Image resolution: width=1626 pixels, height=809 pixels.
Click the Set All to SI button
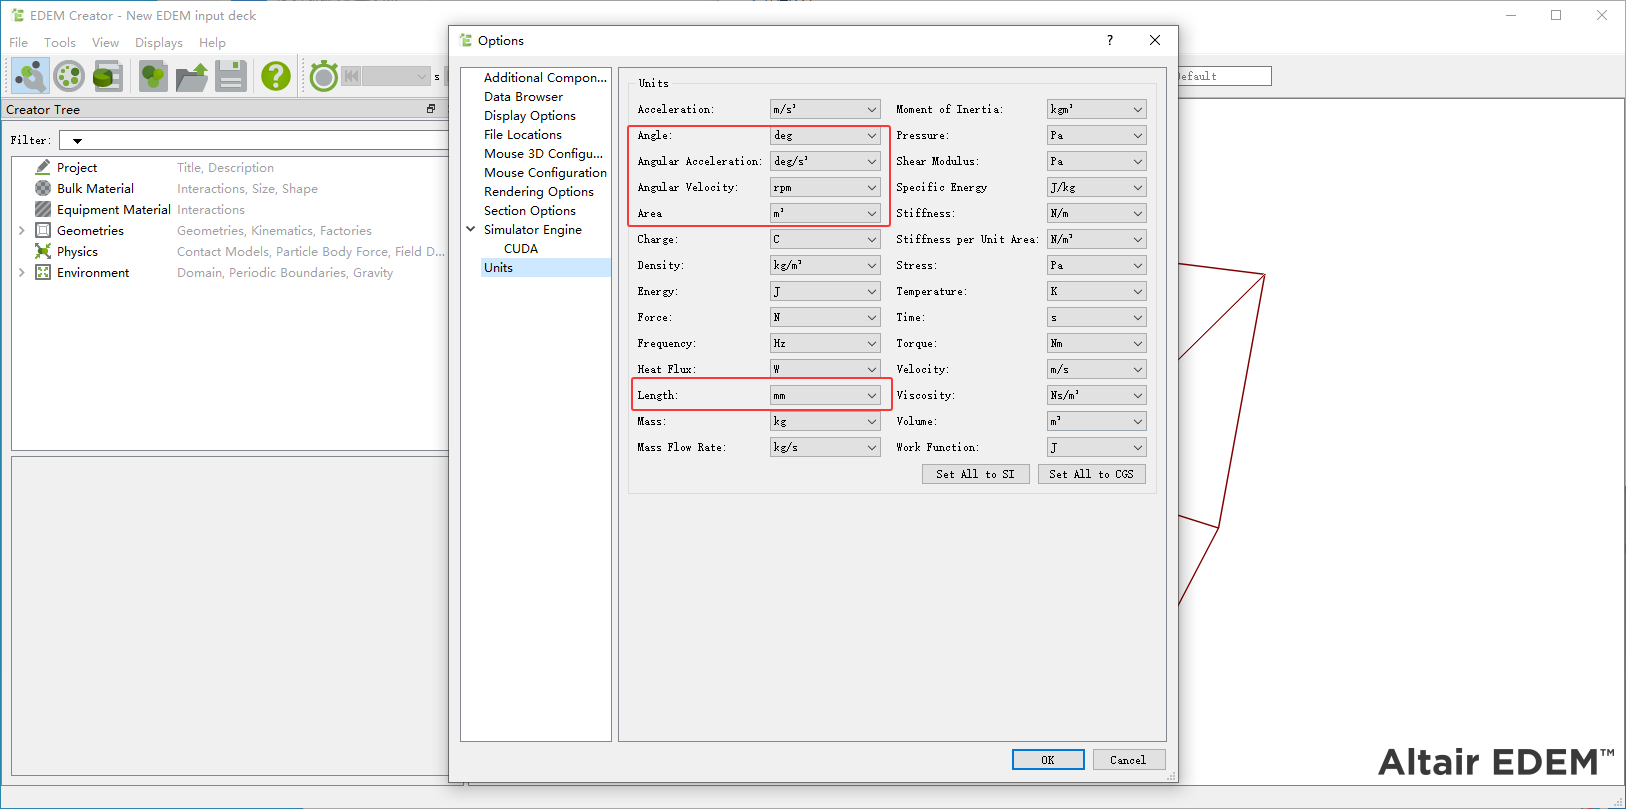point(975,474)
